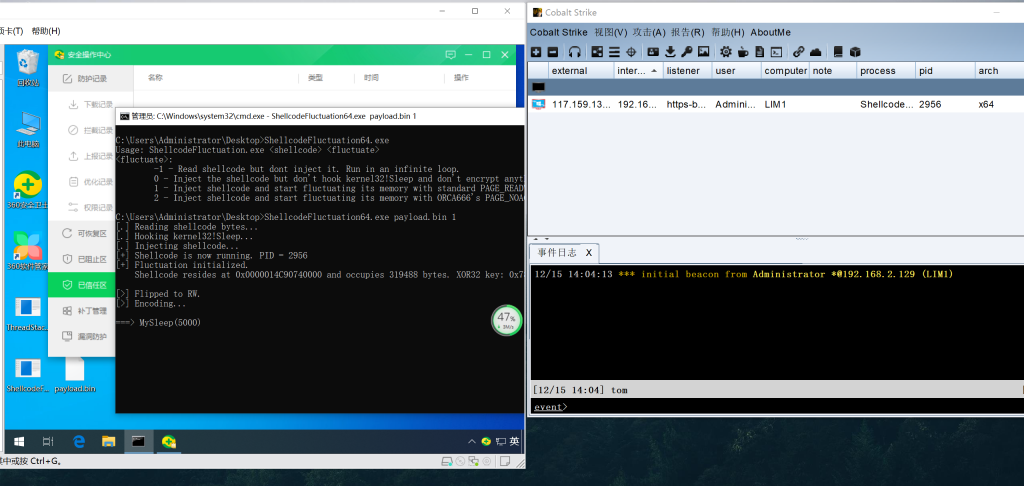Select 已信任区 in security center sidebar

[x=83, y=285]
